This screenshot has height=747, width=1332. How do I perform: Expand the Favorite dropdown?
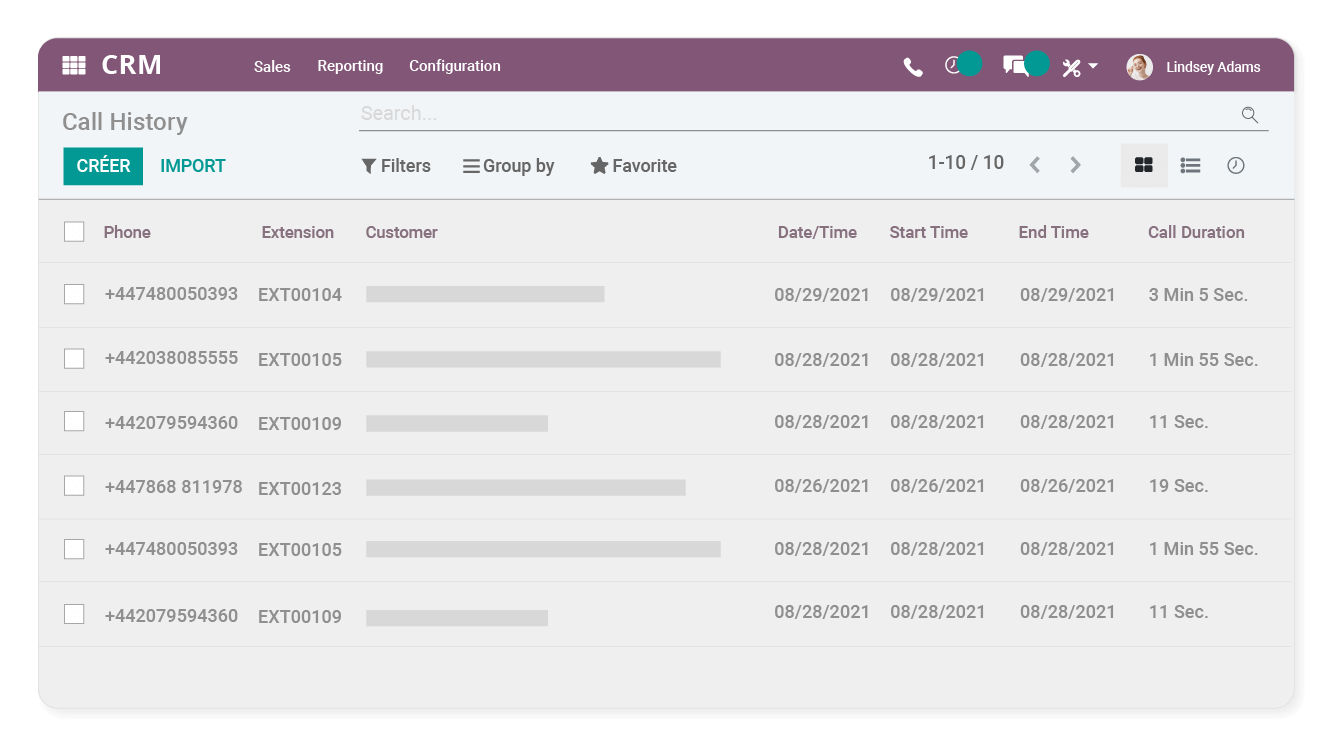pyautogui.click(x=633, y=165)
